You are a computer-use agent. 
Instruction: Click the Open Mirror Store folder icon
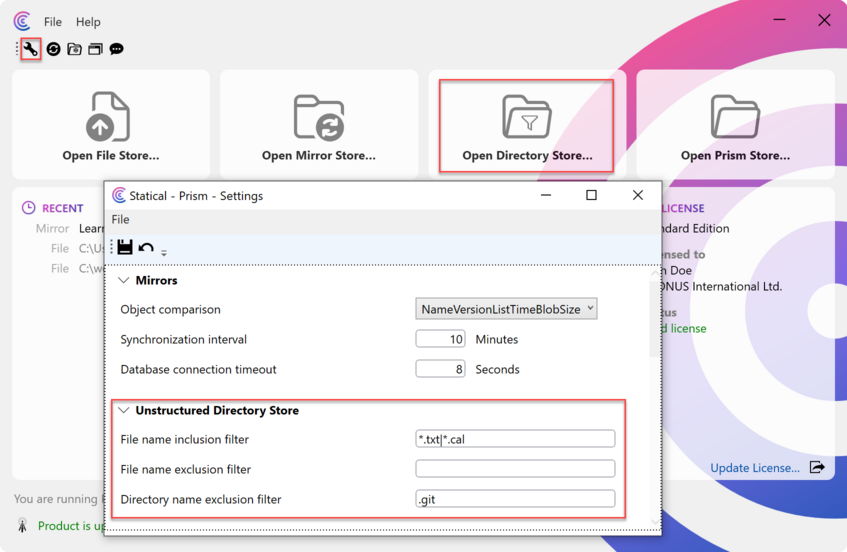click(x=319, y=117)
